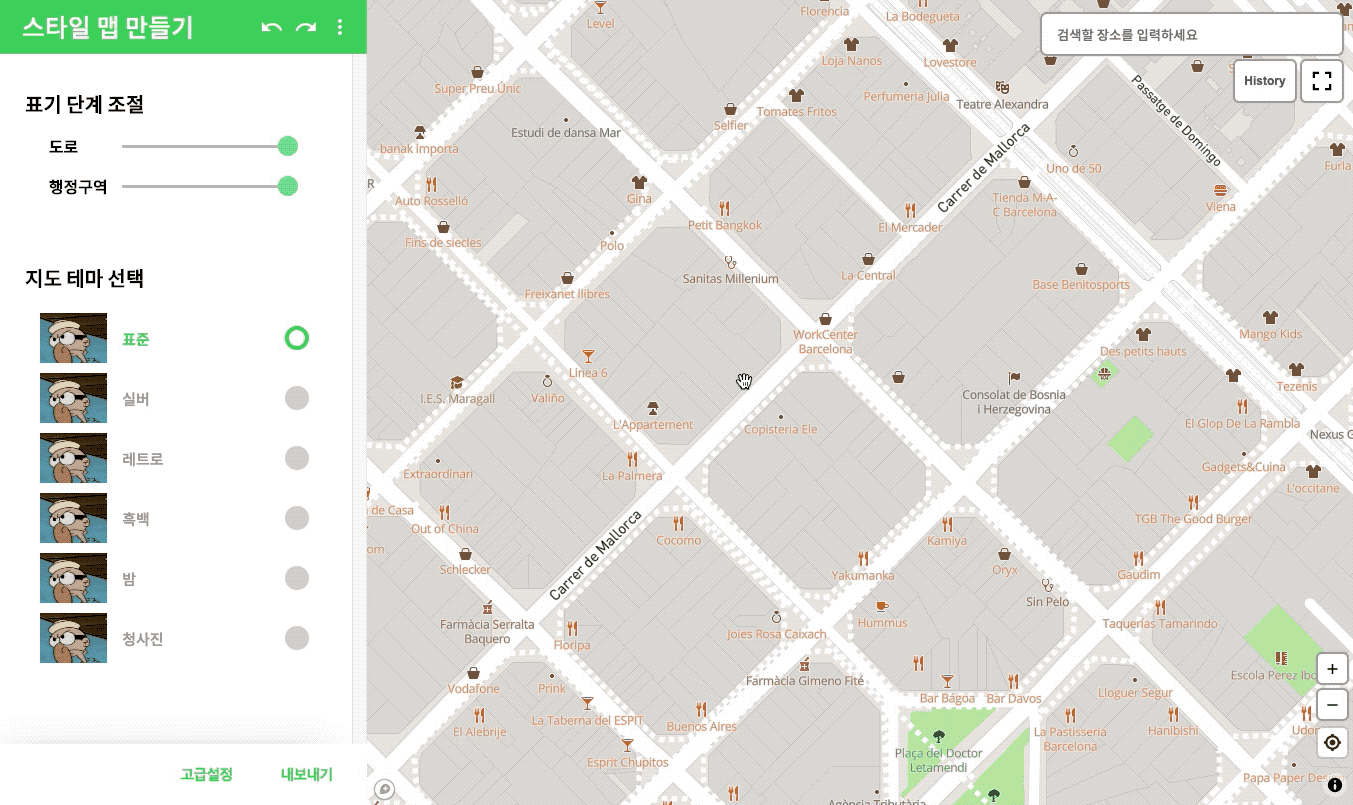Redo the last style change
Screen dimensions: 1353x805
[306, 27]
